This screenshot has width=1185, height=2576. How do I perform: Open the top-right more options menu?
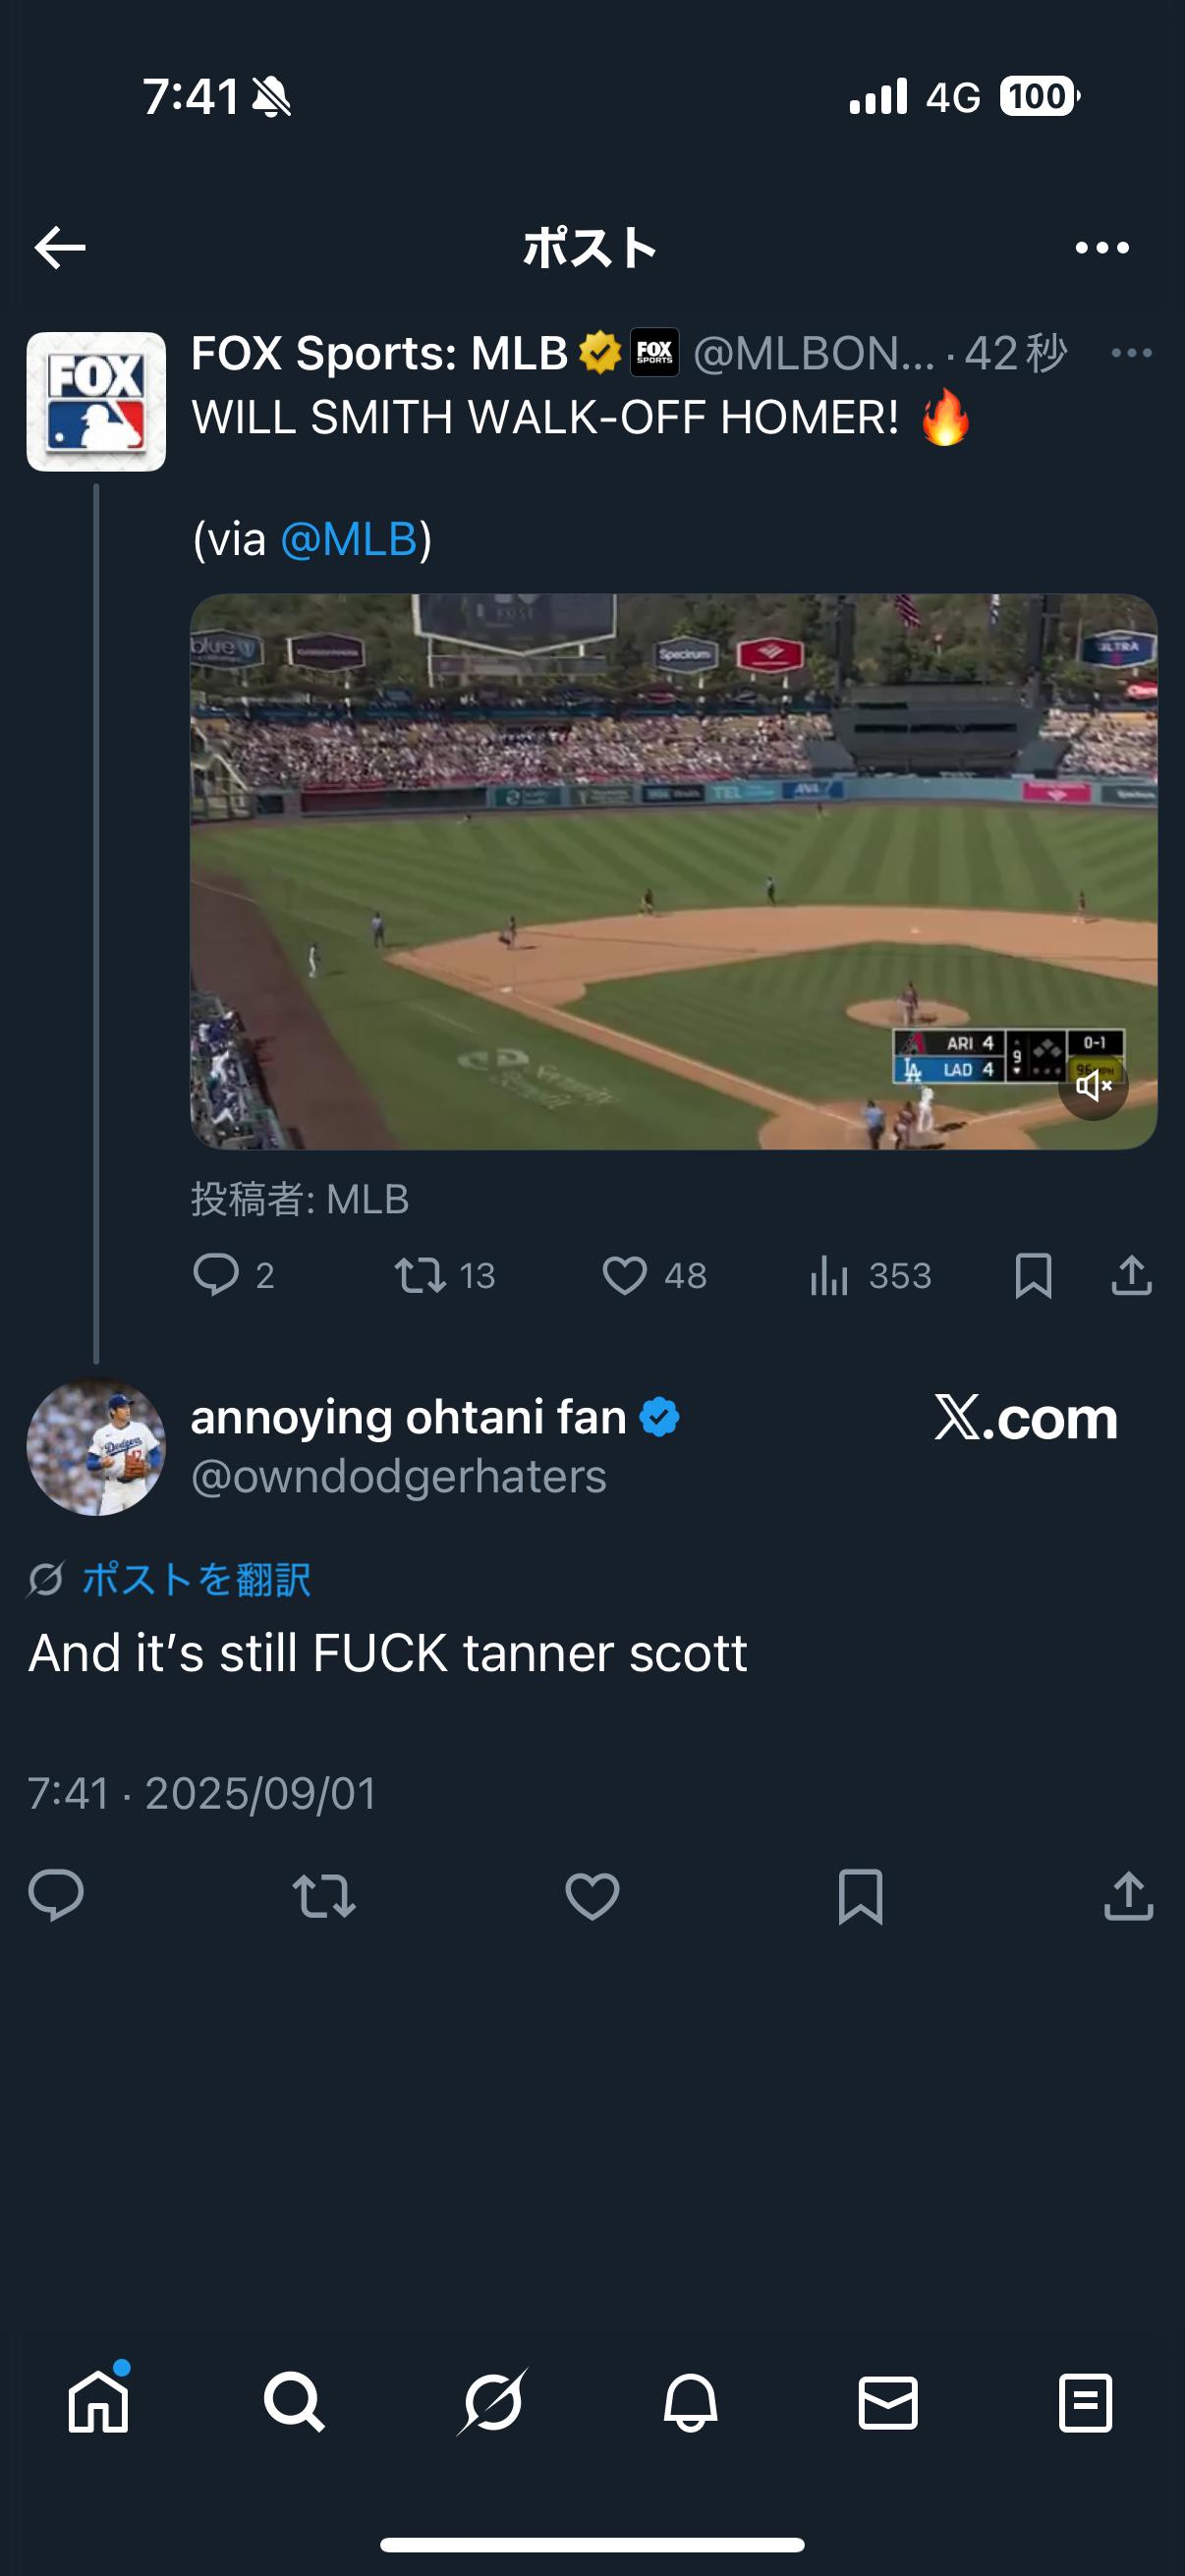click(x=1102, y=248)
